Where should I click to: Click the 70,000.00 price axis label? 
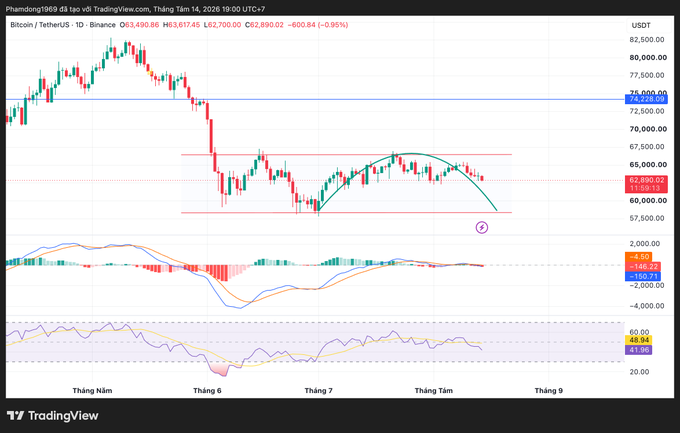[x=648, y=129]
